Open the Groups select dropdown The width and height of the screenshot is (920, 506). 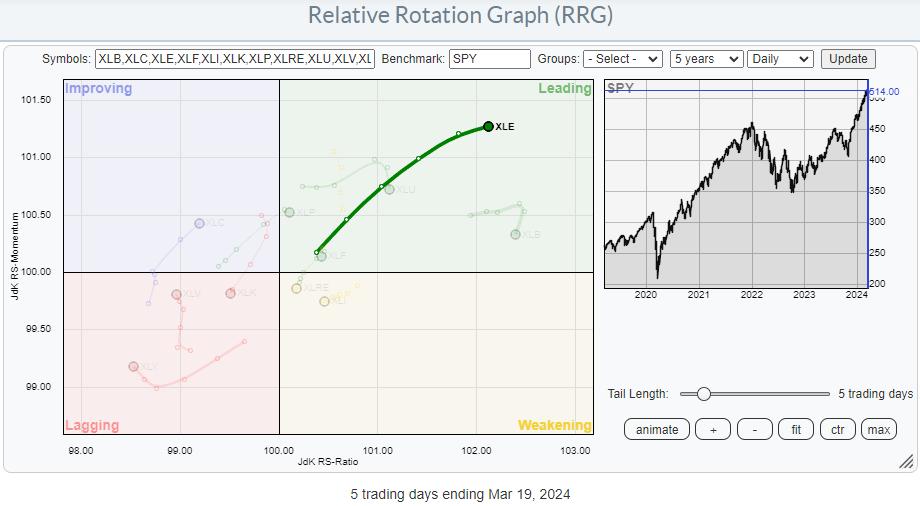(623, 59)
